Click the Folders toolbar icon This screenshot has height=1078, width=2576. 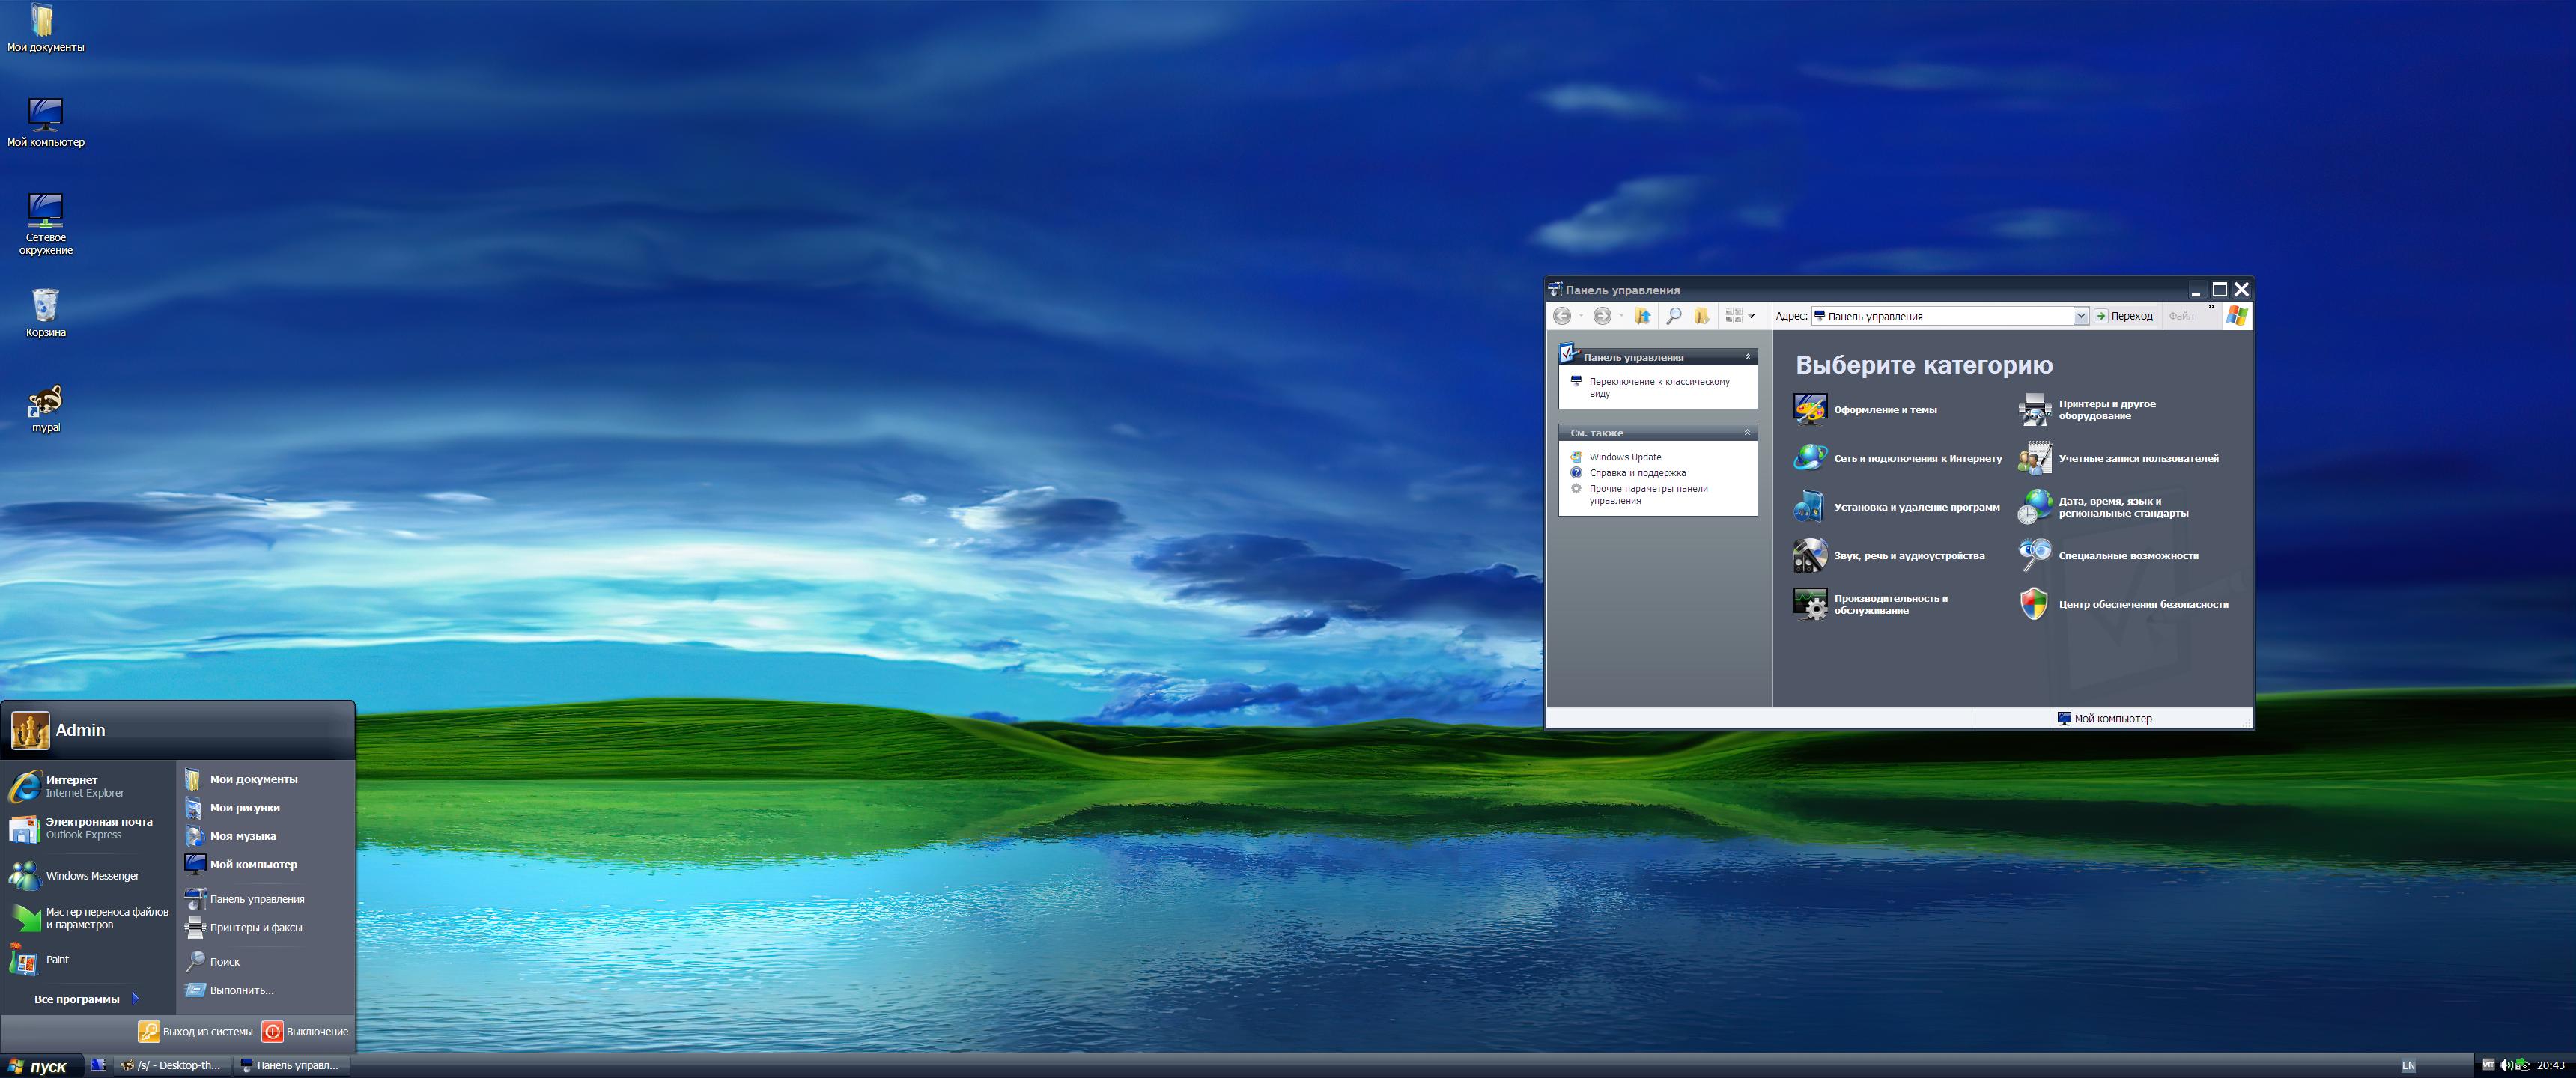1702,316
